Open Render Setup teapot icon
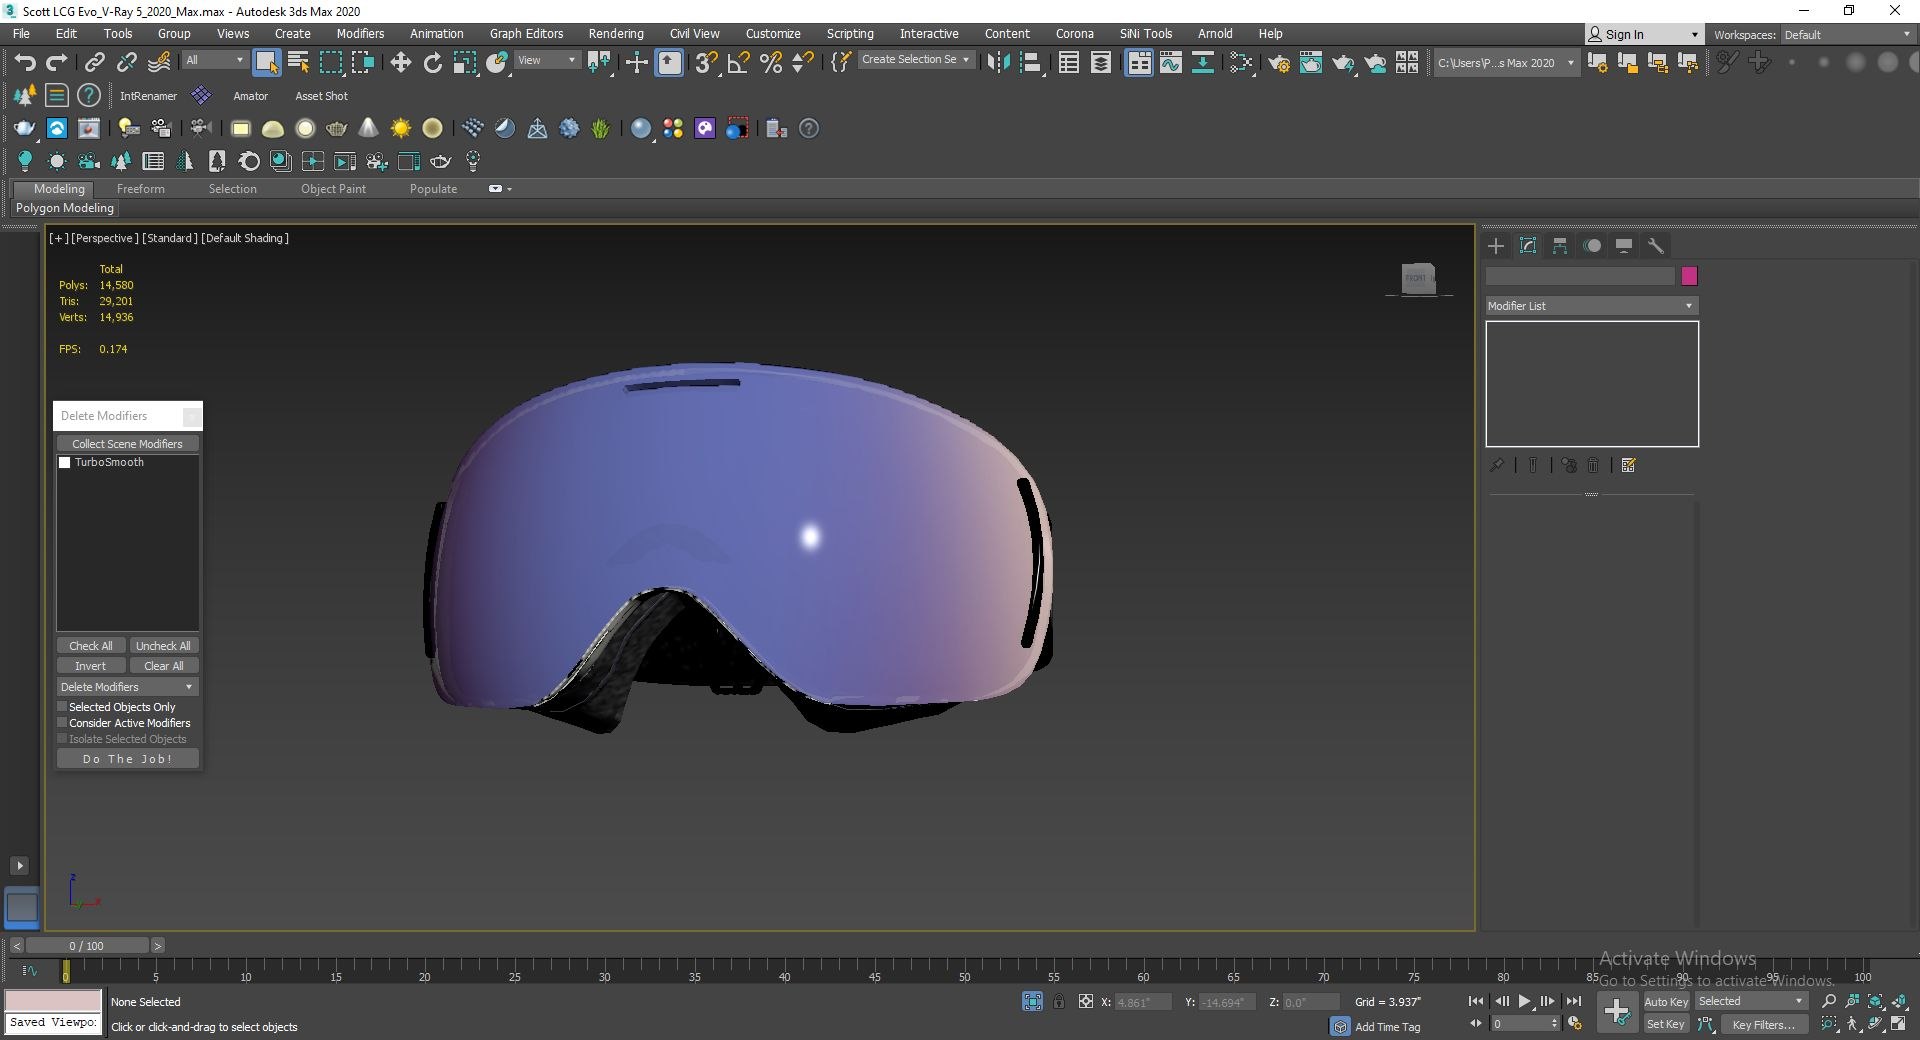 [1279, 63]
